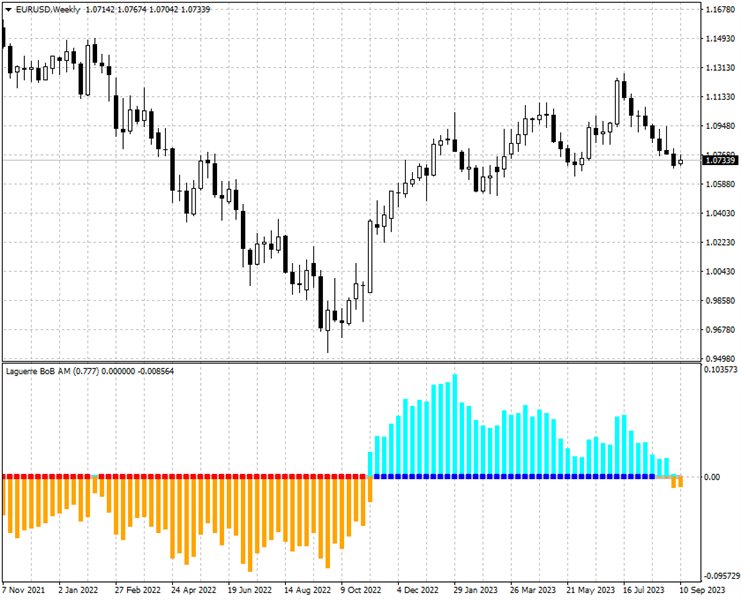This screenshot has width=741, height=600.
Task: Click the 14 Aug 2022 date label
Action: [307, 590]
